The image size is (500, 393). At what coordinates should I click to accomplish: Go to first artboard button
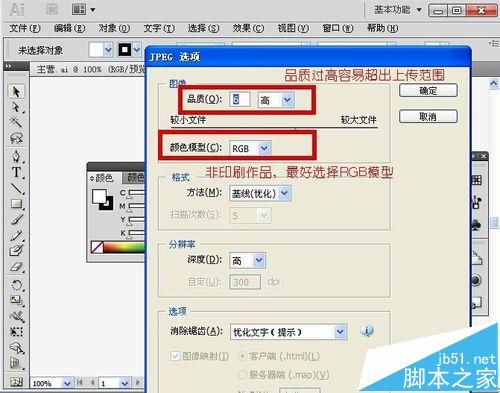pyautogui.click(x=79, y=383)
